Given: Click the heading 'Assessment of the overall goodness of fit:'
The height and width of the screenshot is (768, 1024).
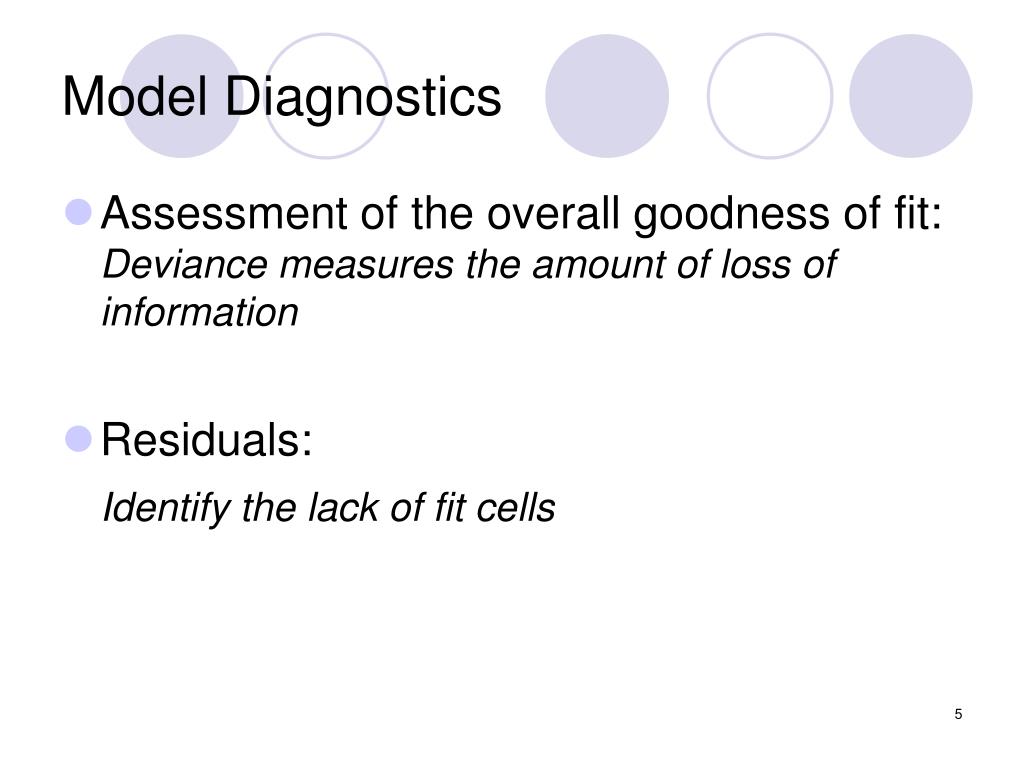Looking at the screenshot, I should tap(521, 214).
